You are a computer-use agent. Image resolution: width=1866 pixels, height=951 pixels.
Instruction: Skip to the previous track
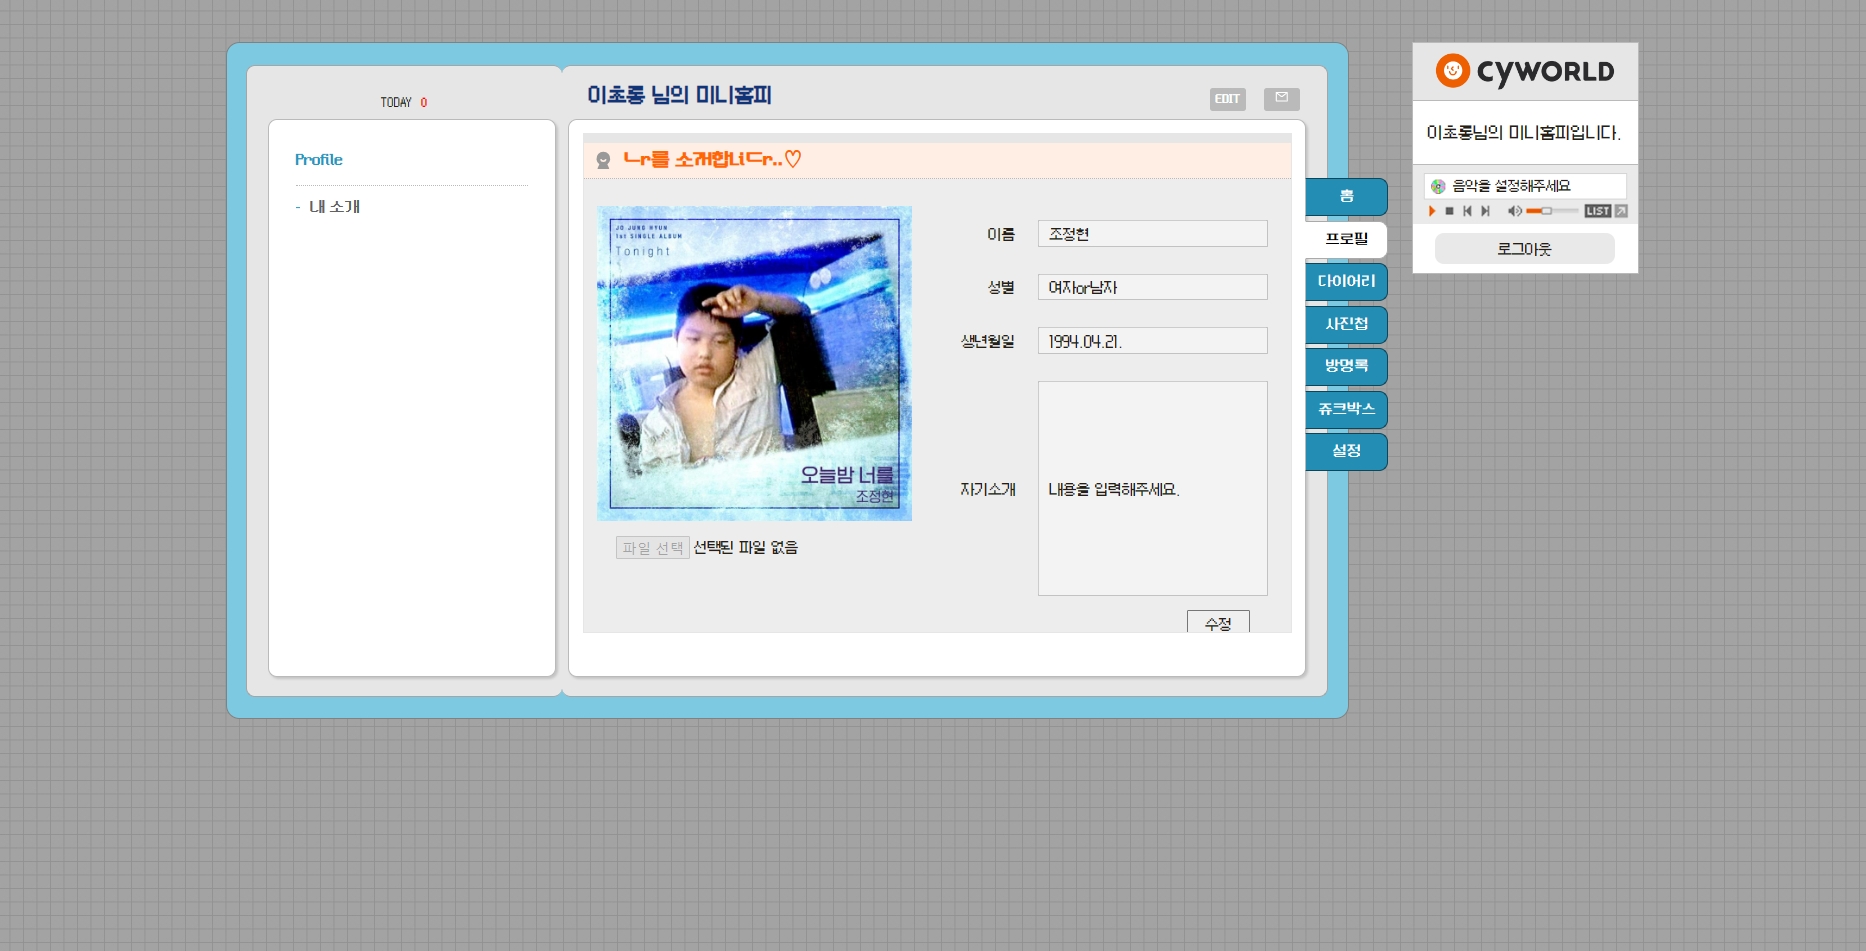(1467, 211)
